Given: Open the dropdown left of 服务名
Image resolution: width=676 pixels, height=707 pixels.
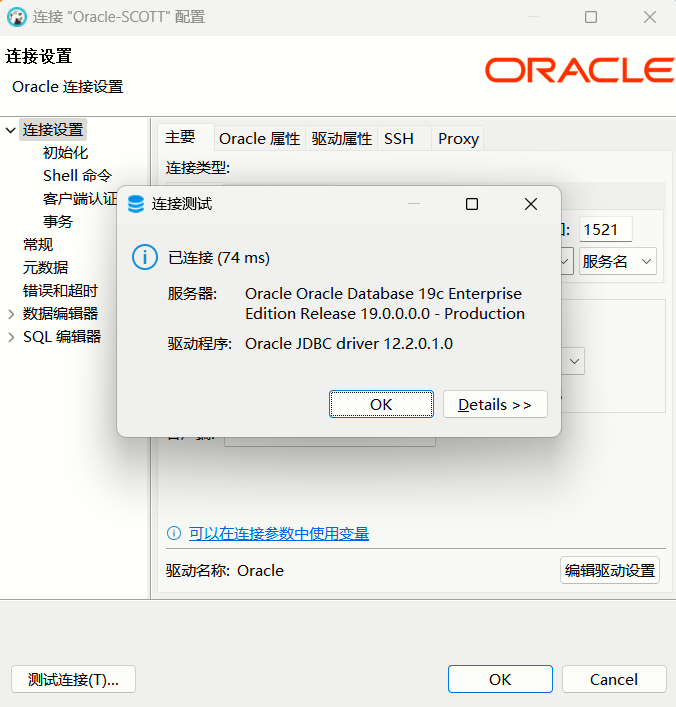Looking at the screenshot, I should click(566, 262).
